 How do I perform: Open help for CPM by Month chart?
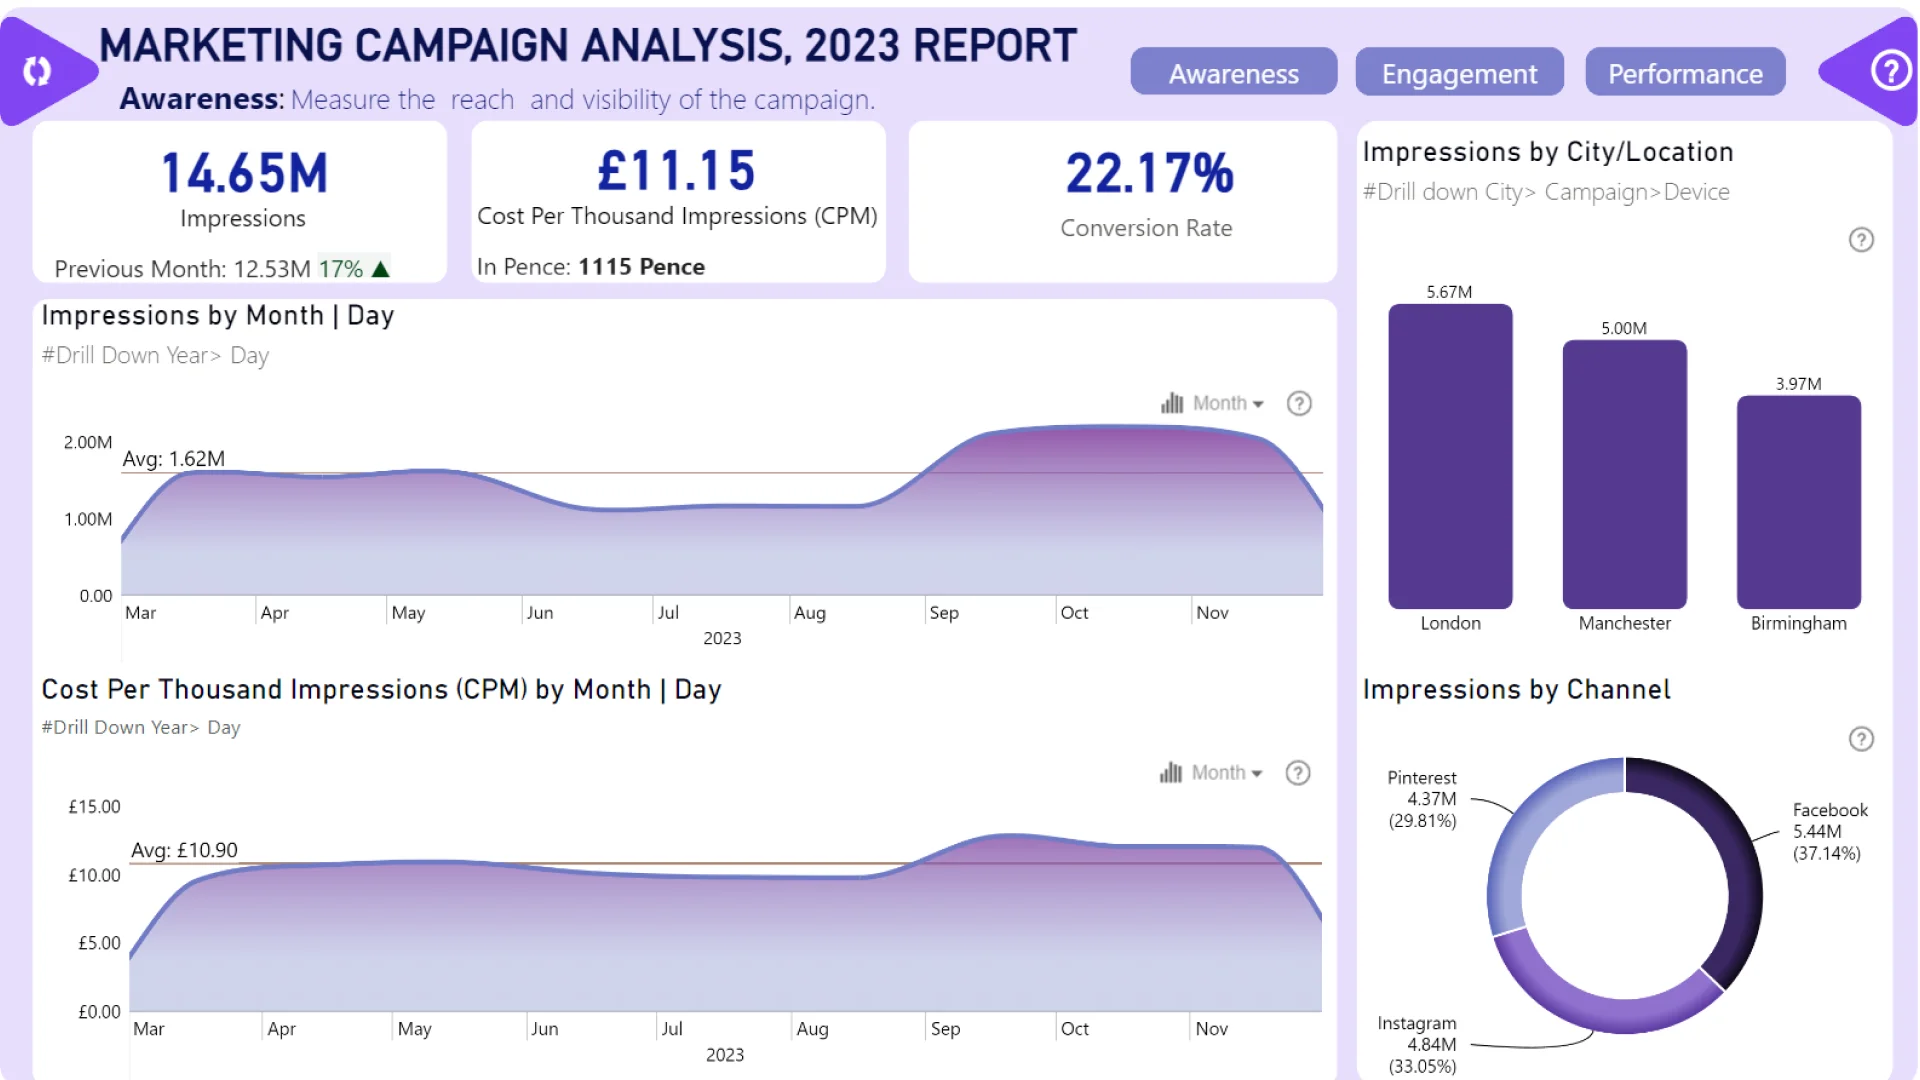[1298, 773]
